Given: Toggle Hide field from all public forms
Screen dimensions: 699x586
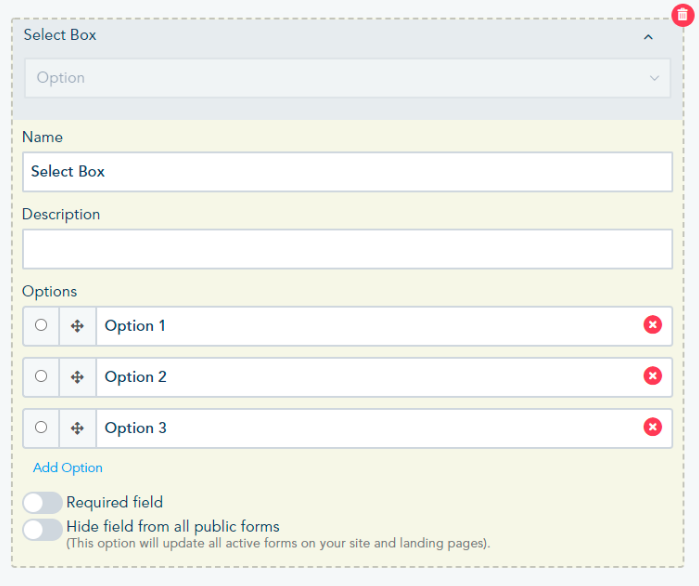Looking at the screenshot, I should click(43, 529).
